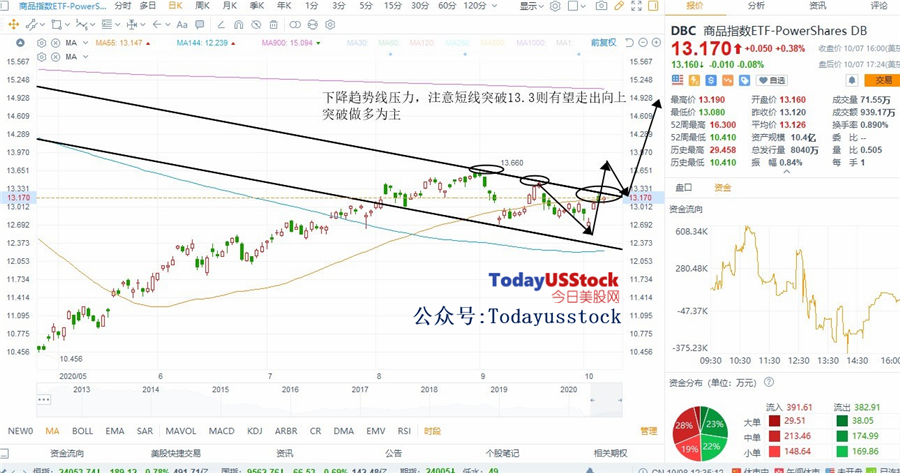This screenshot has height=473, width=900.
Task: Toggle the orange pencil drawing mode
Action: 618,6
